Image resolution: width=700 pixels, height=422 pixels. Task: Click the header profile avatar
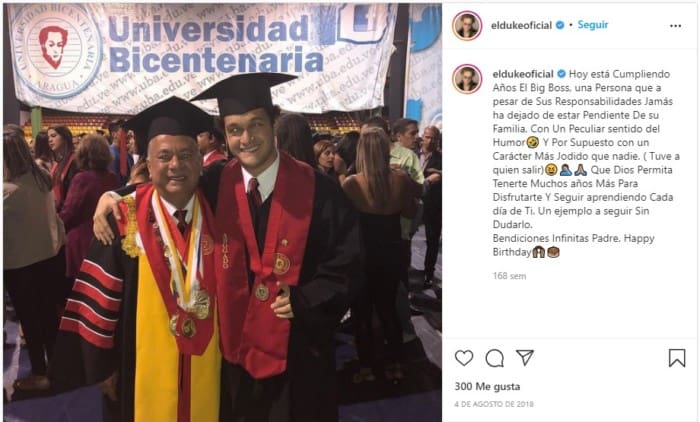467,25
